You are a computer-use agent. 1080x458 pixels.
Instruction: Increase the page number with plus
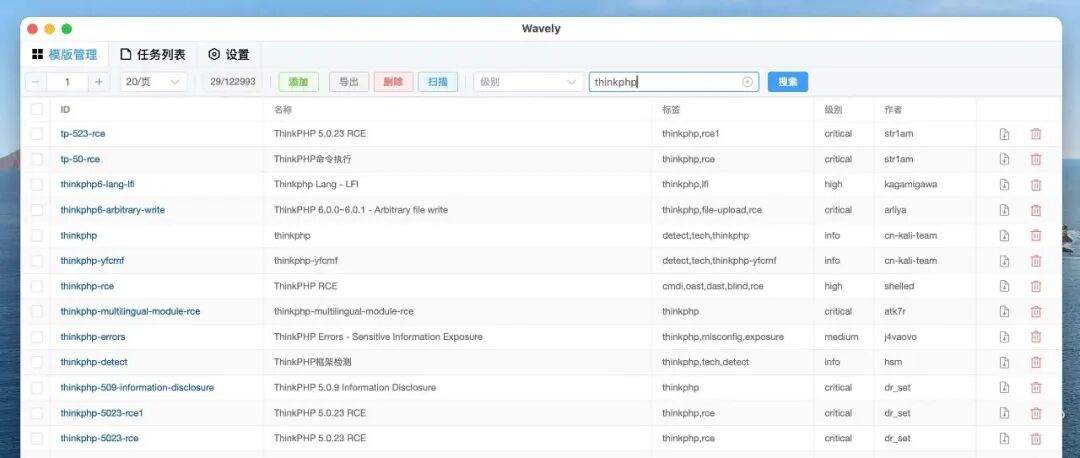click(98, 82)
